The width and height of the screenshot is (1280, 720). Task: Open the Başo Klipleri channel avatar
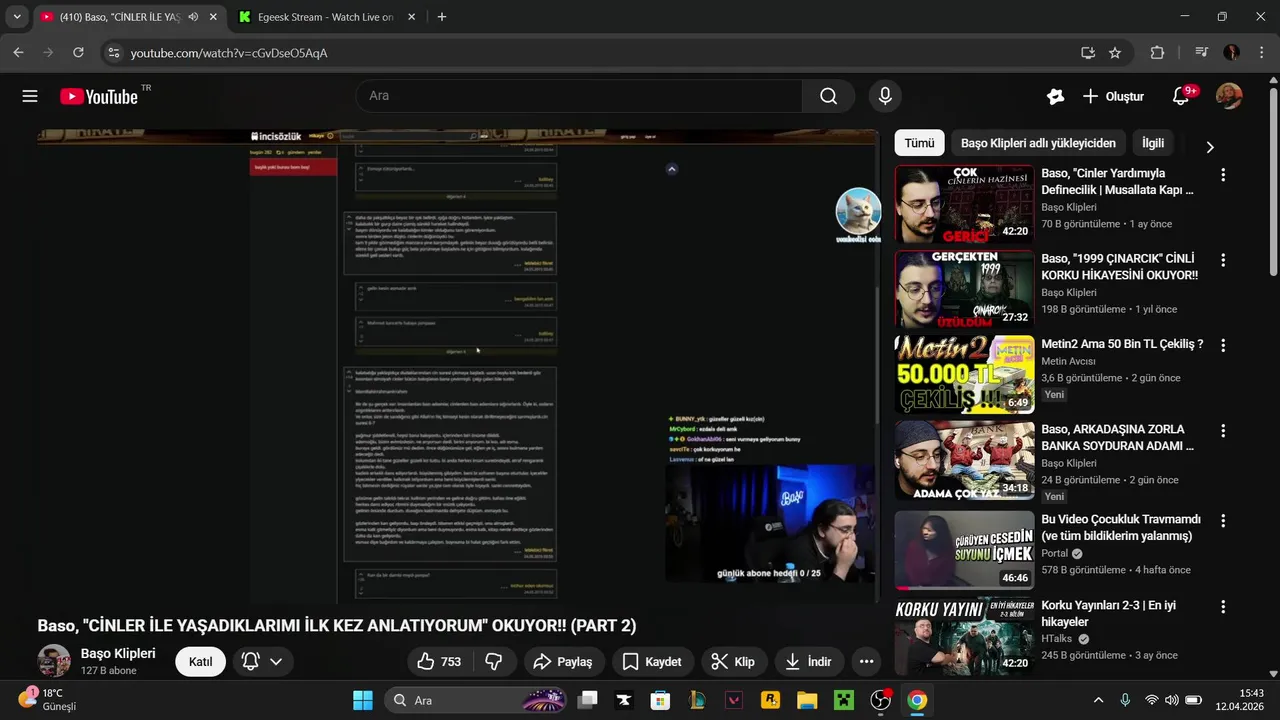(x=54, y=661)
